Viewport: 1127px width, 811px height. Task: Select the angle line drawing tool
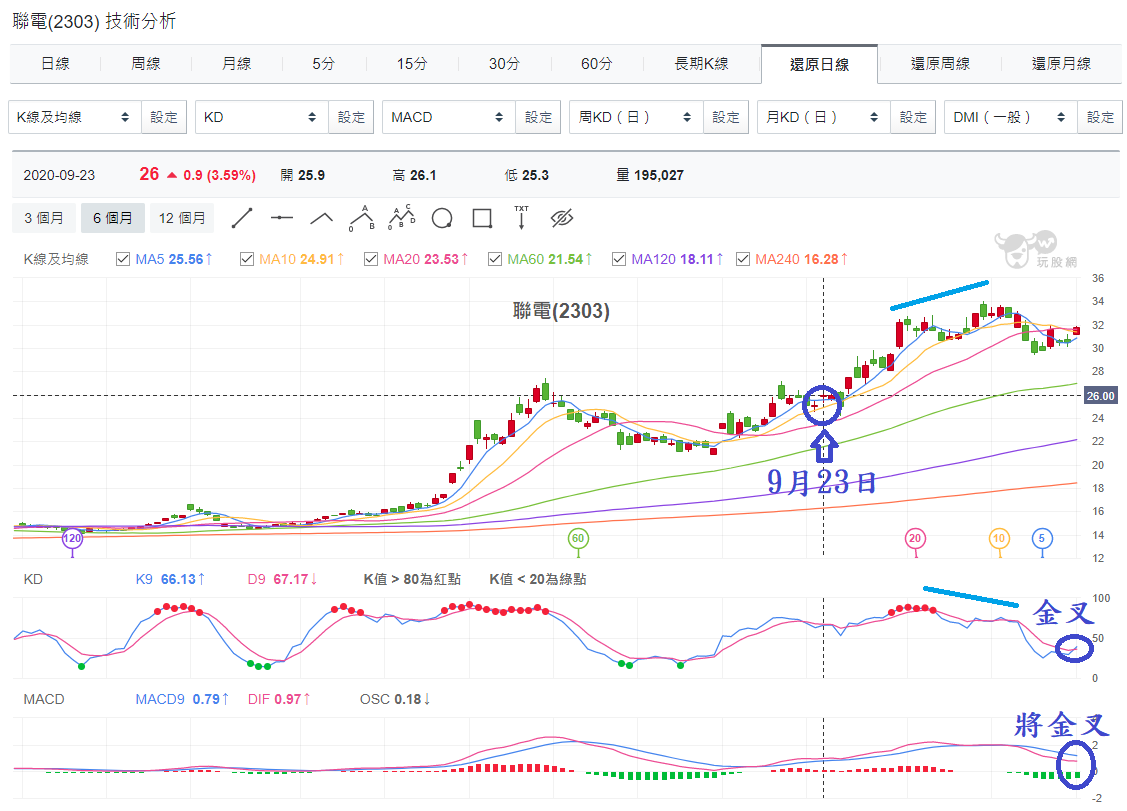pos(321,218)
